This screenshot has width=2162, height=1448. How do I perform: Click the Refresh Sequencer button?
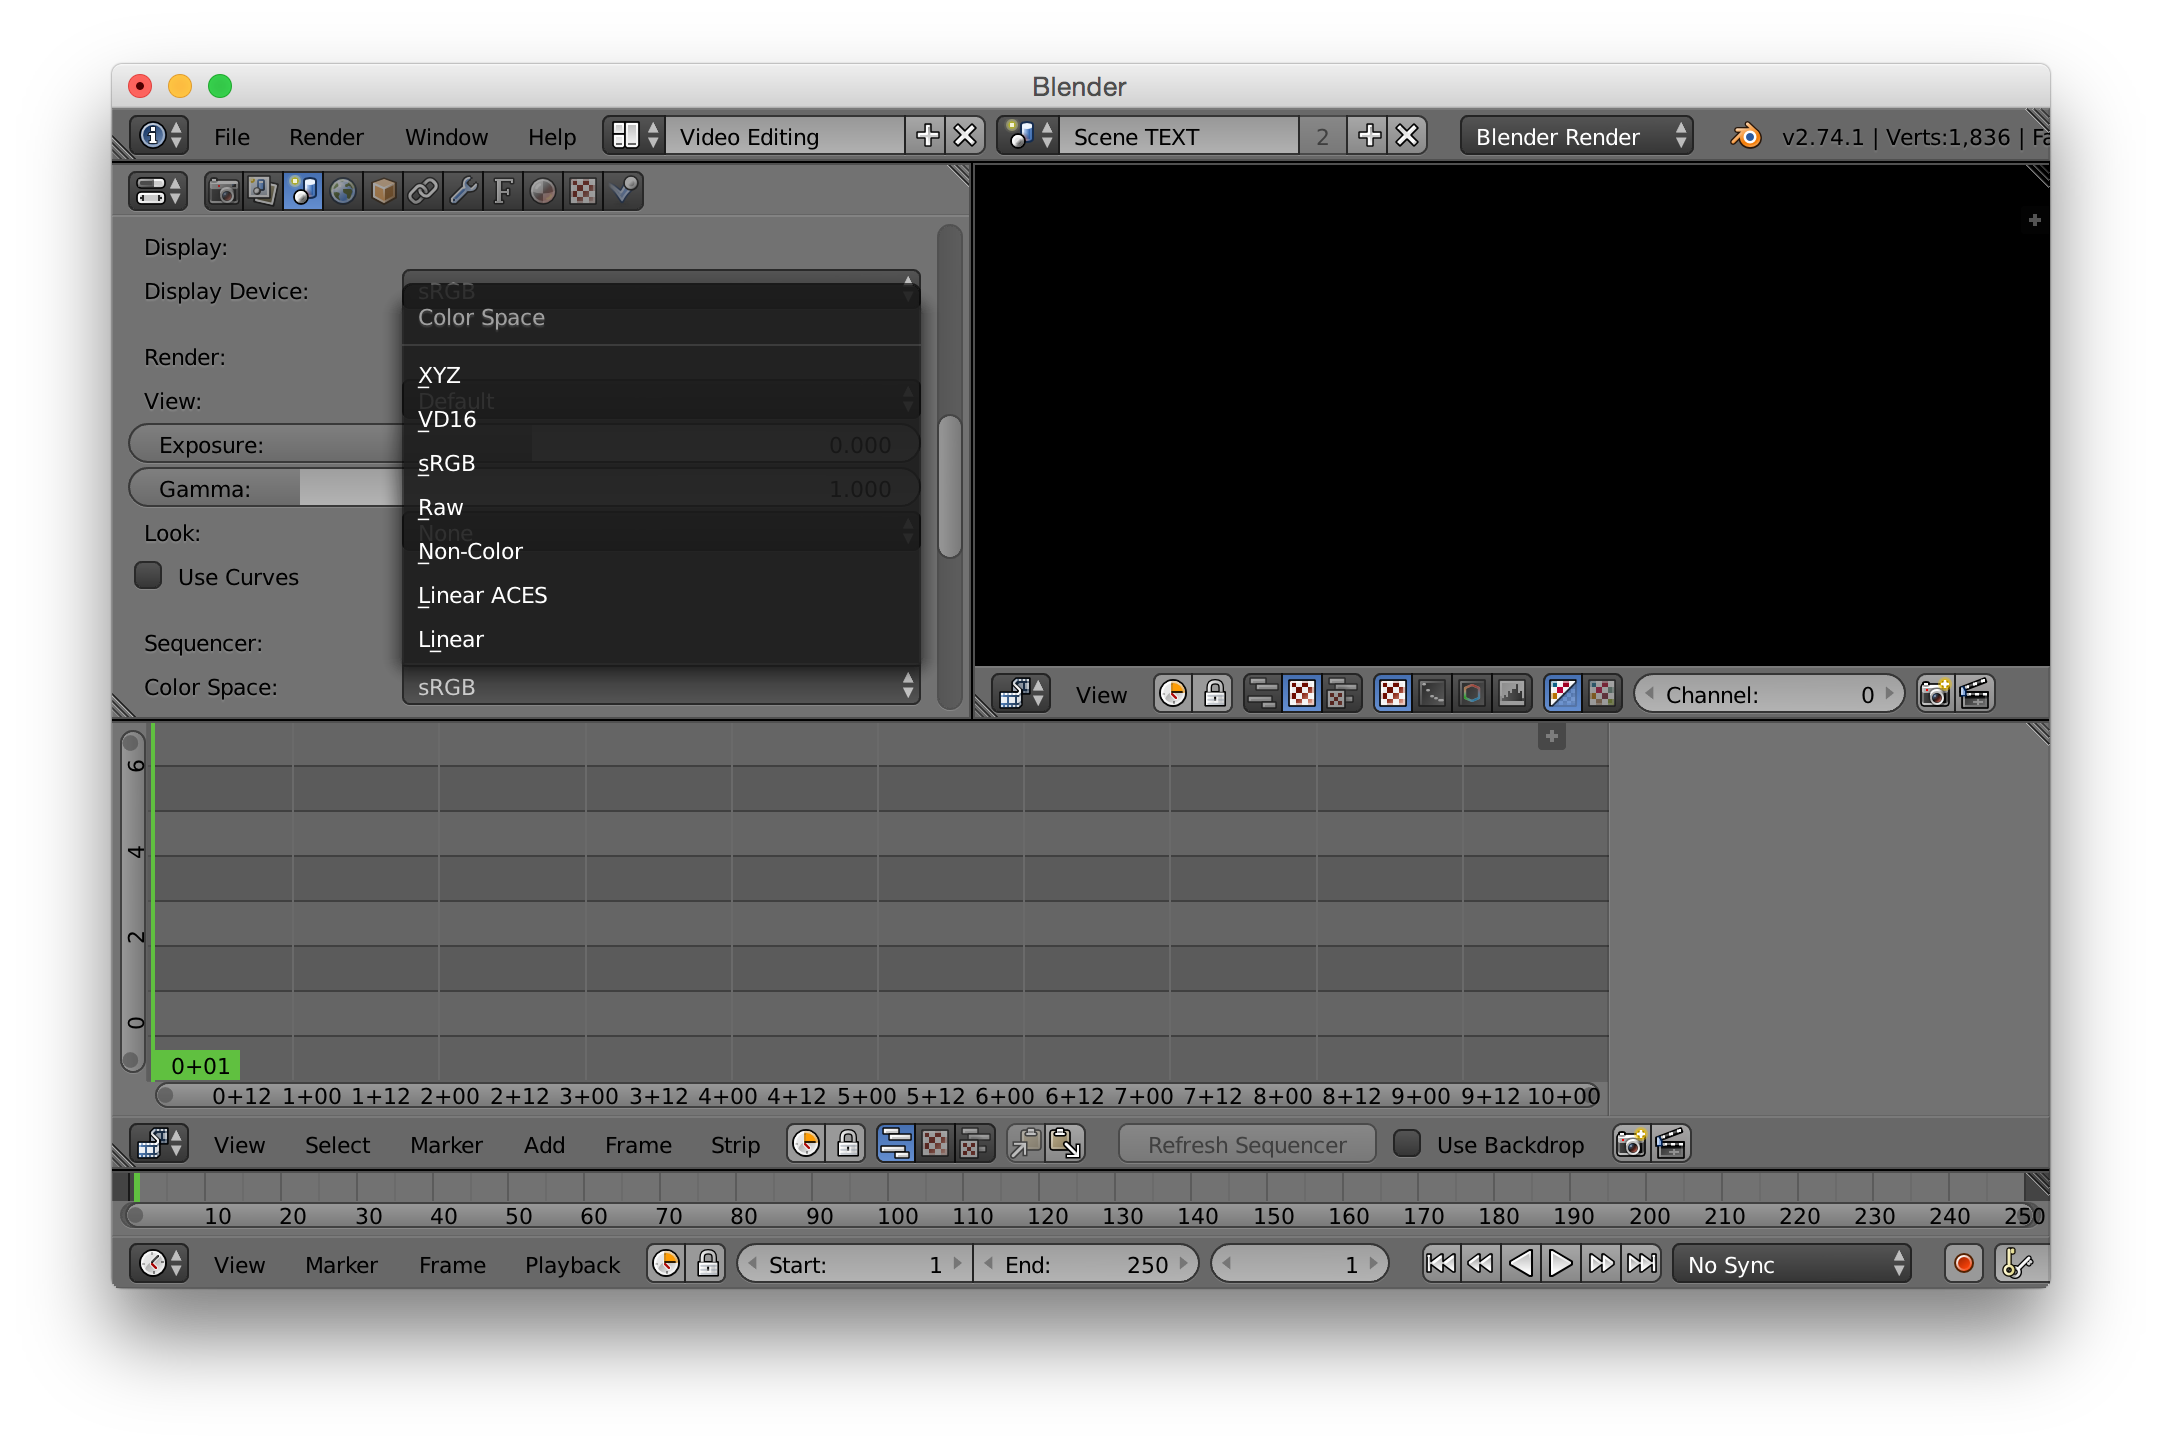(x=1246, y=1144)
